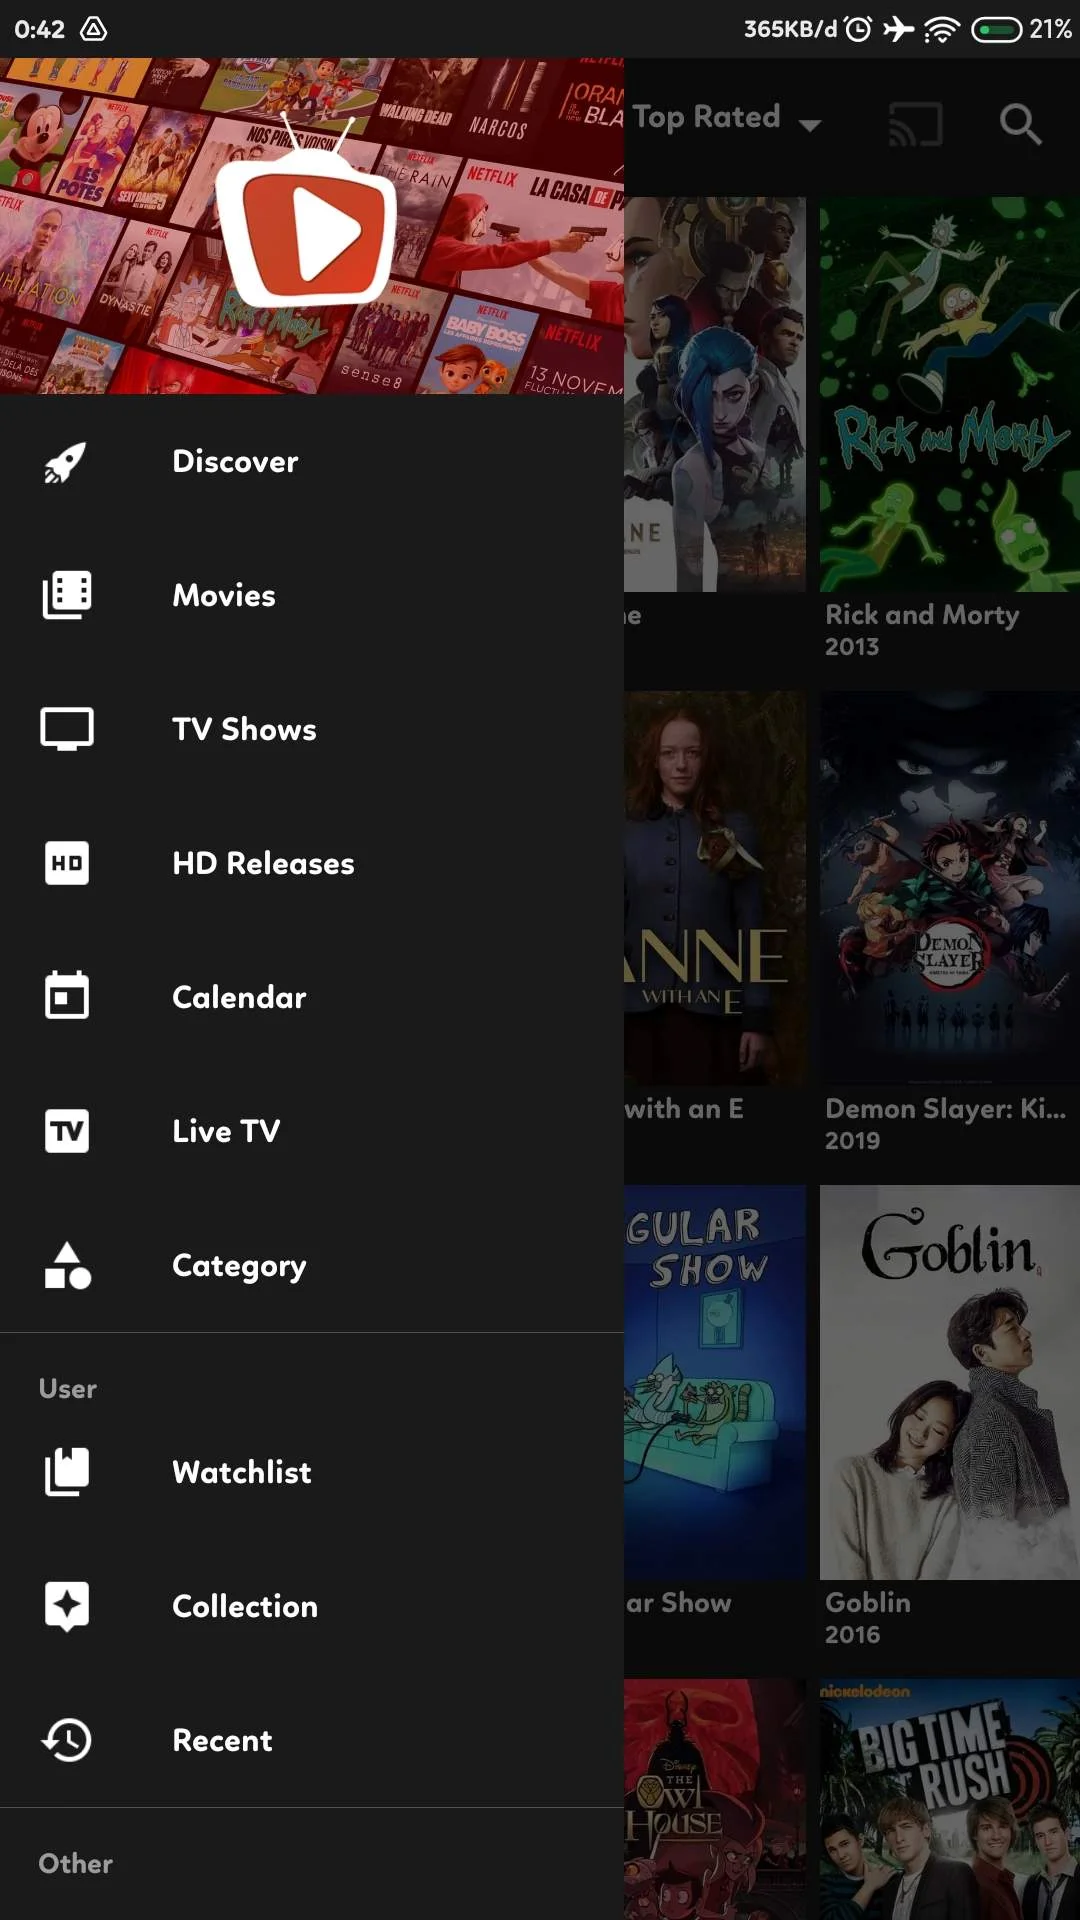Screen dimensions: 1080x1920
Task: Expand the Top Rated sort dropdown
Action: tap(727, 120)
